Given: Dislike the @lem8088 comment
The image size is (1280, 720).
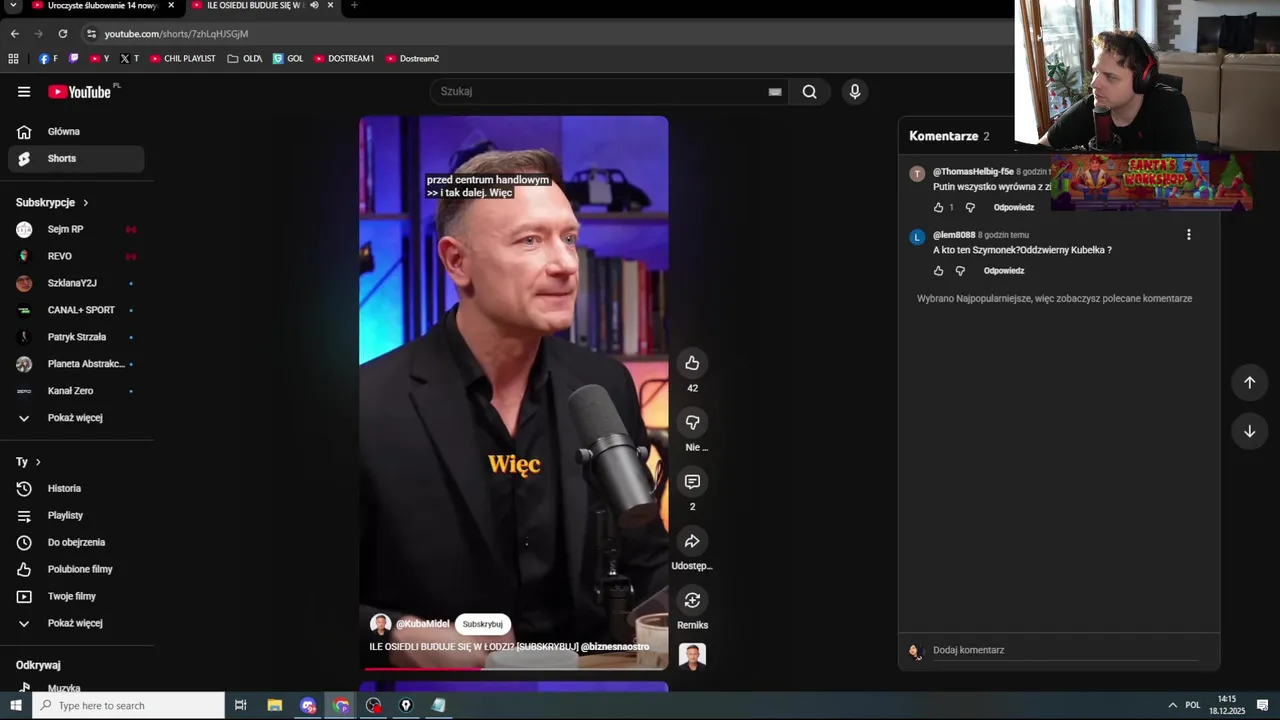Looking at the screenshot, I should [960, 271].
